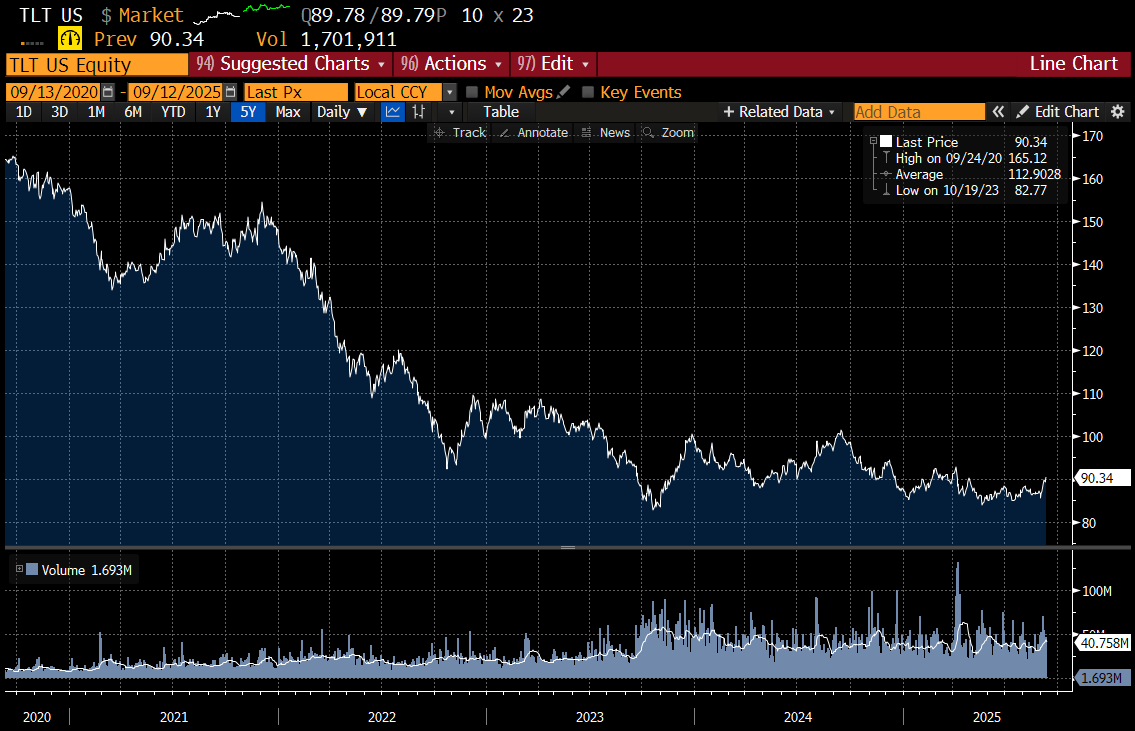Click the High marker icon in legend
Image resolution: width=1135 pixels, height=731 pixels.
point(886,158)
